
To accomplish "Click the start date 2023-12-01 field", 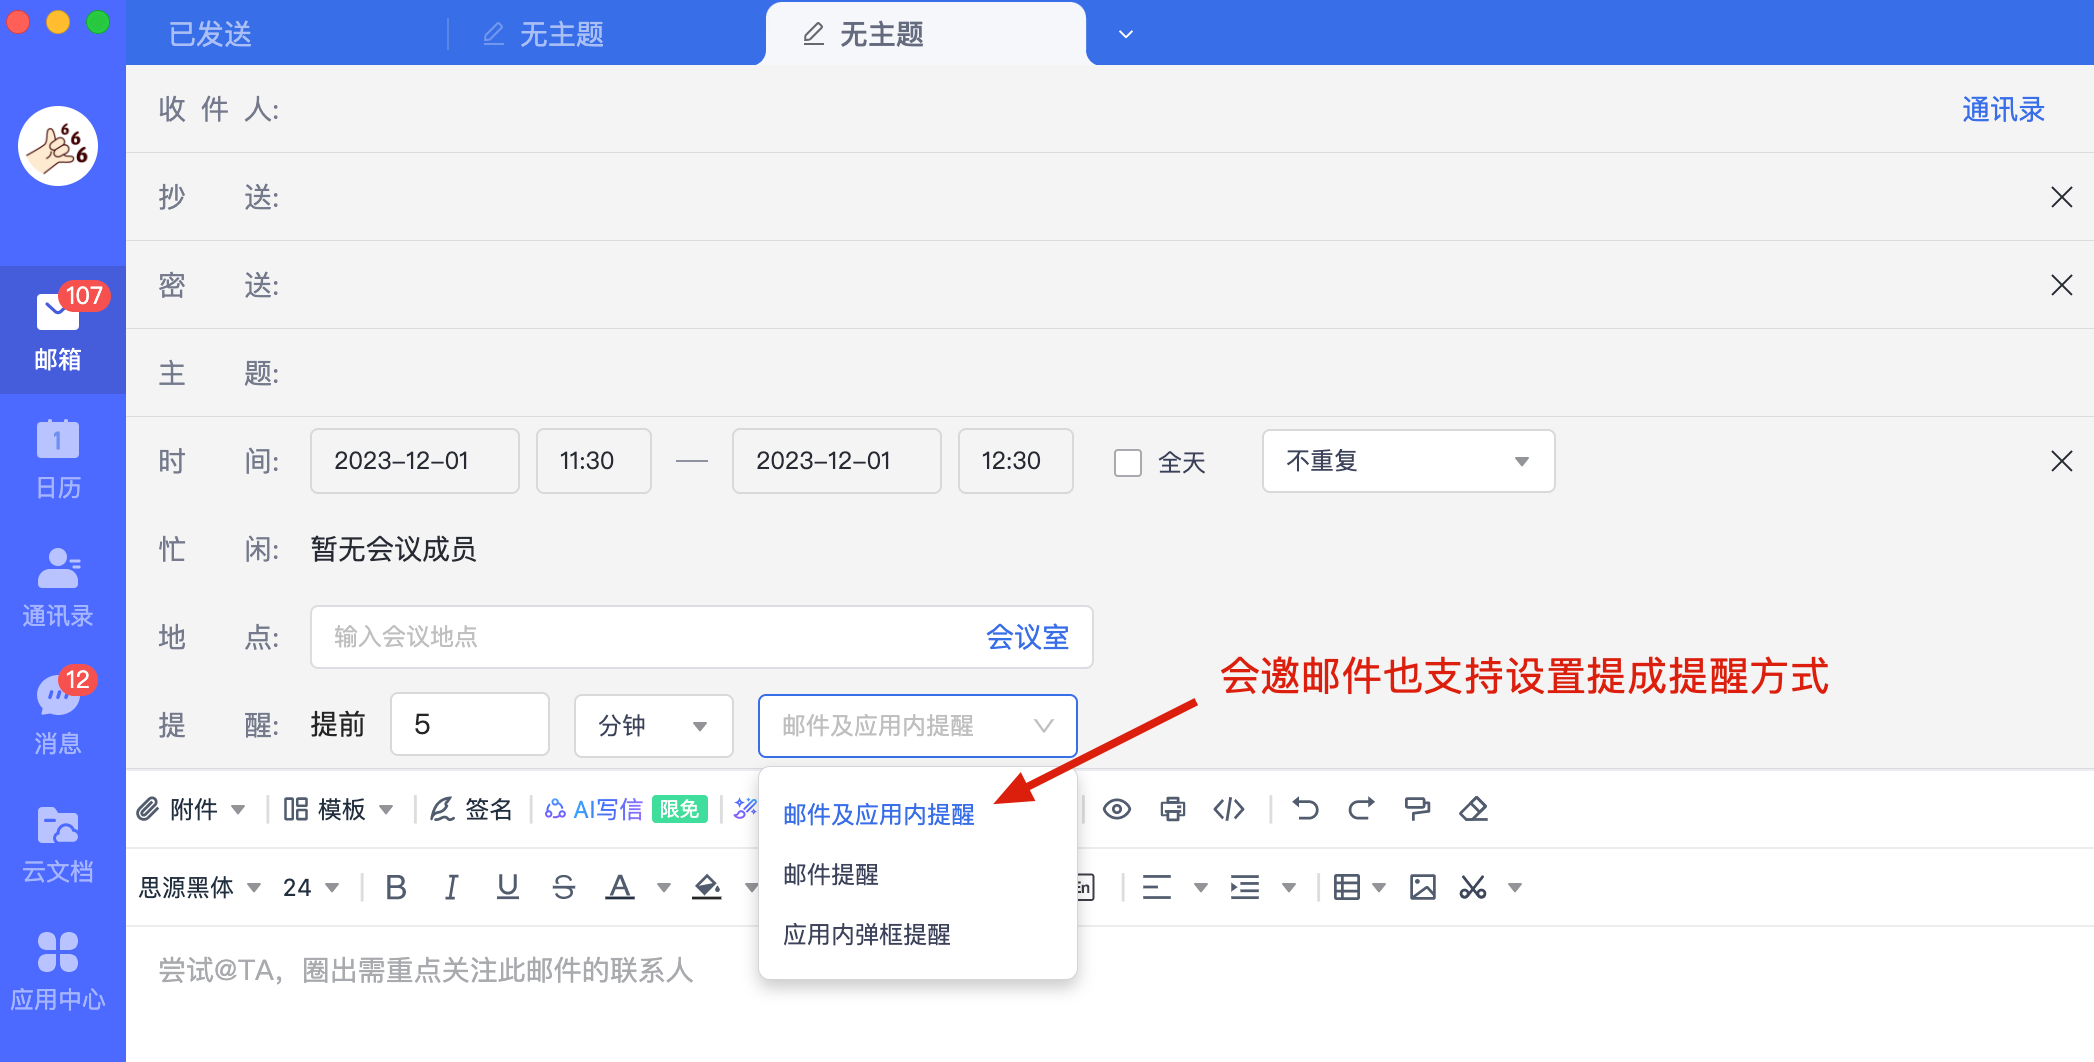I will coord(415,461).
